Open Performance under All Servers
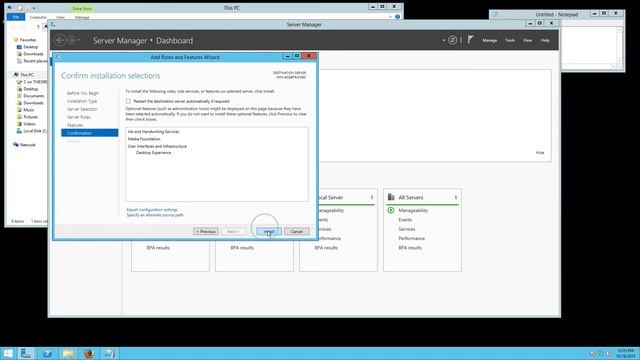640x360 pixels. (x=411, y=238)
